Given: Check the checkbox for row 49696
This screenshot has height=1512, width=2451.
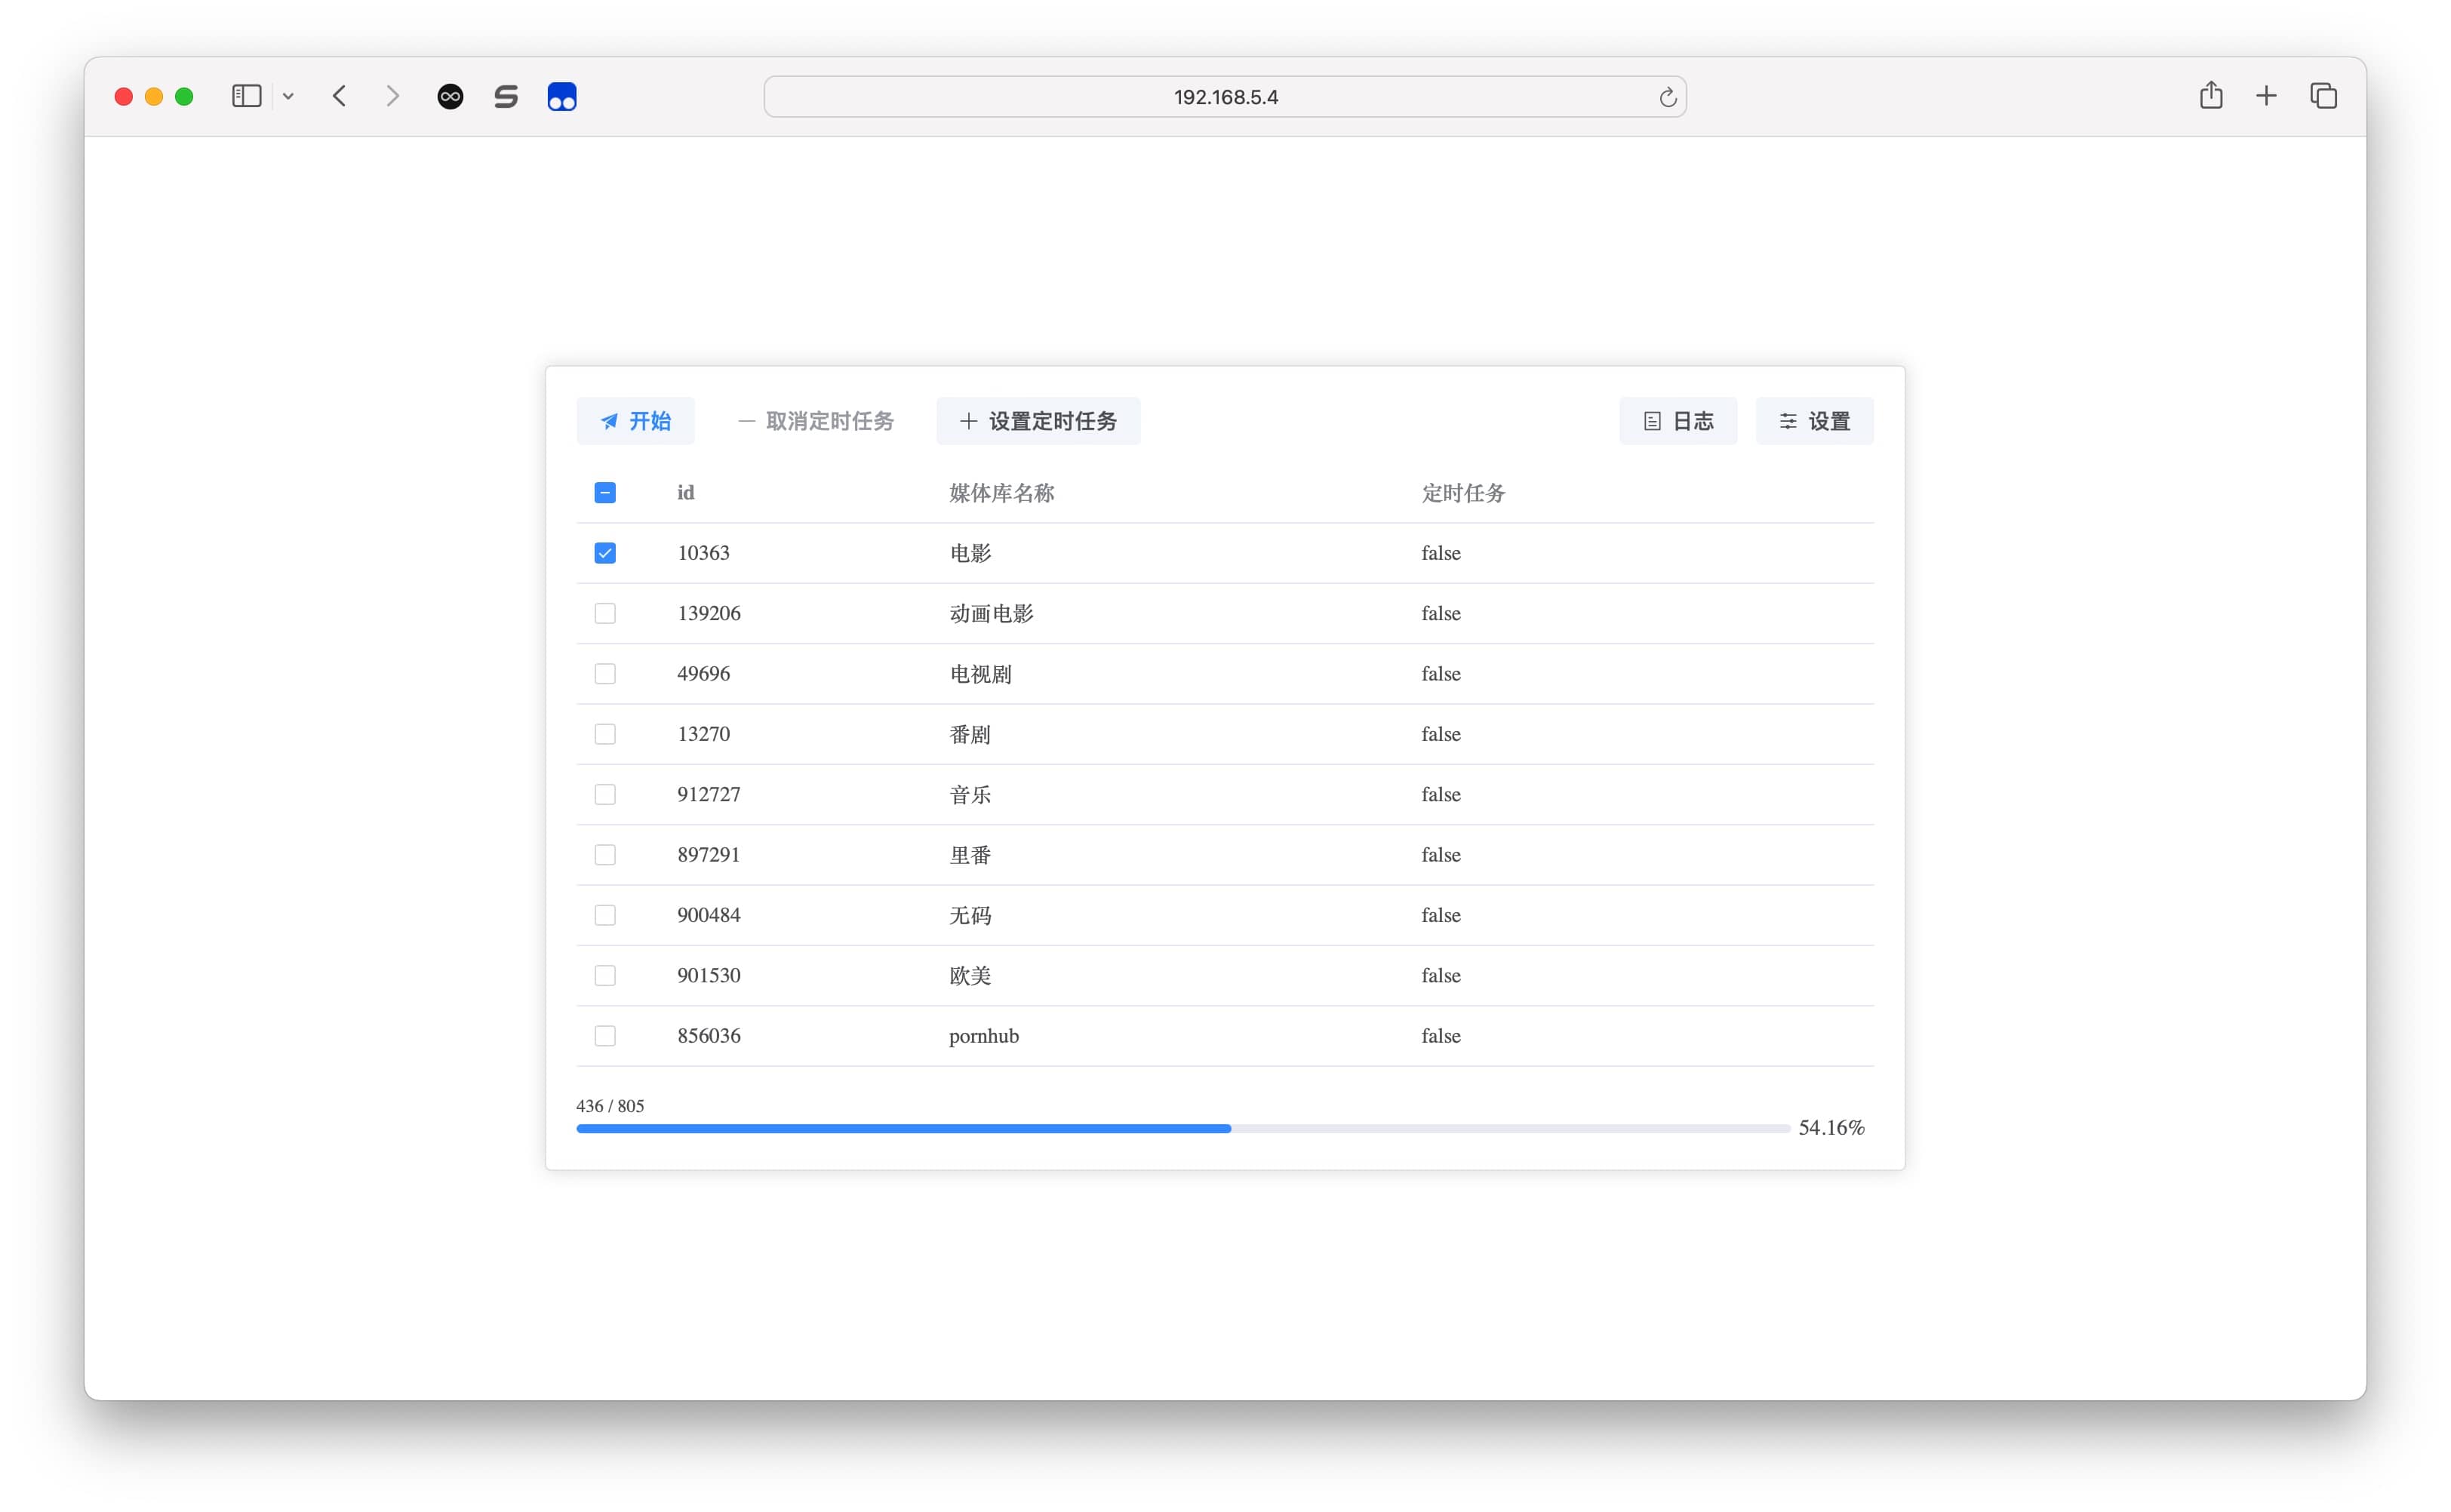Looking at the screenshot, I should (605, 674).
